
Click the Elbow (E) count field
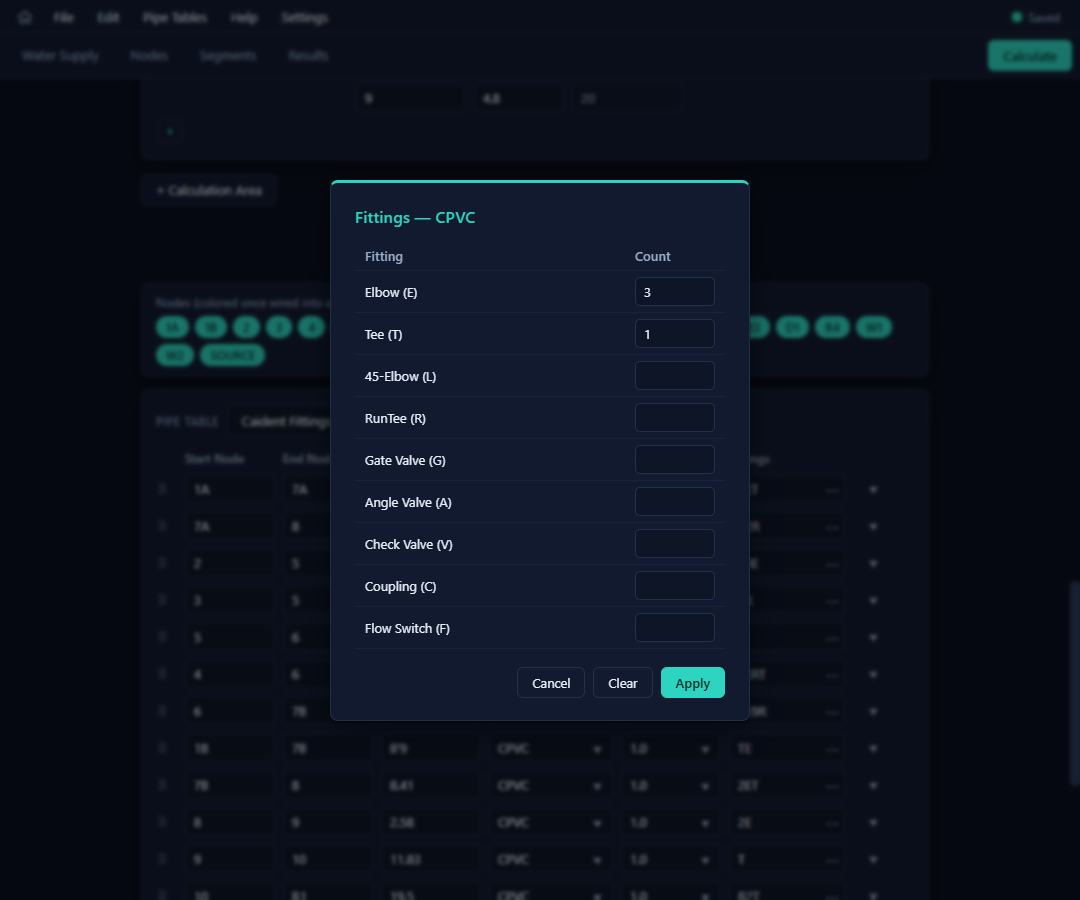[x=674, y=291]
